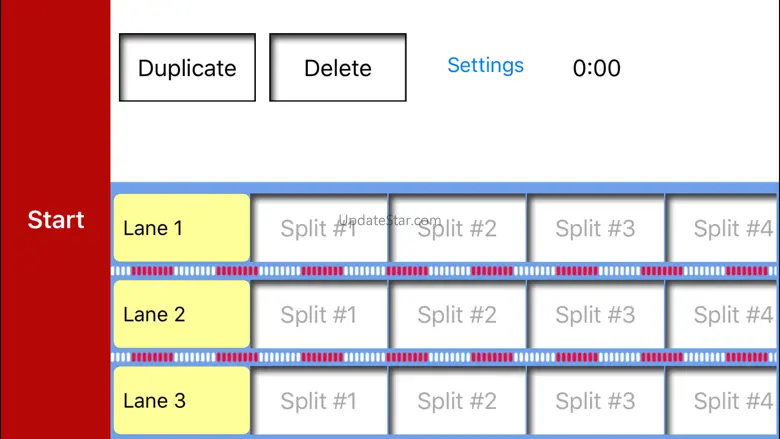Viewport: 780px width, 439px height.
Task: Click Split #2 field in Lane 3
Action: coord(457,401)
